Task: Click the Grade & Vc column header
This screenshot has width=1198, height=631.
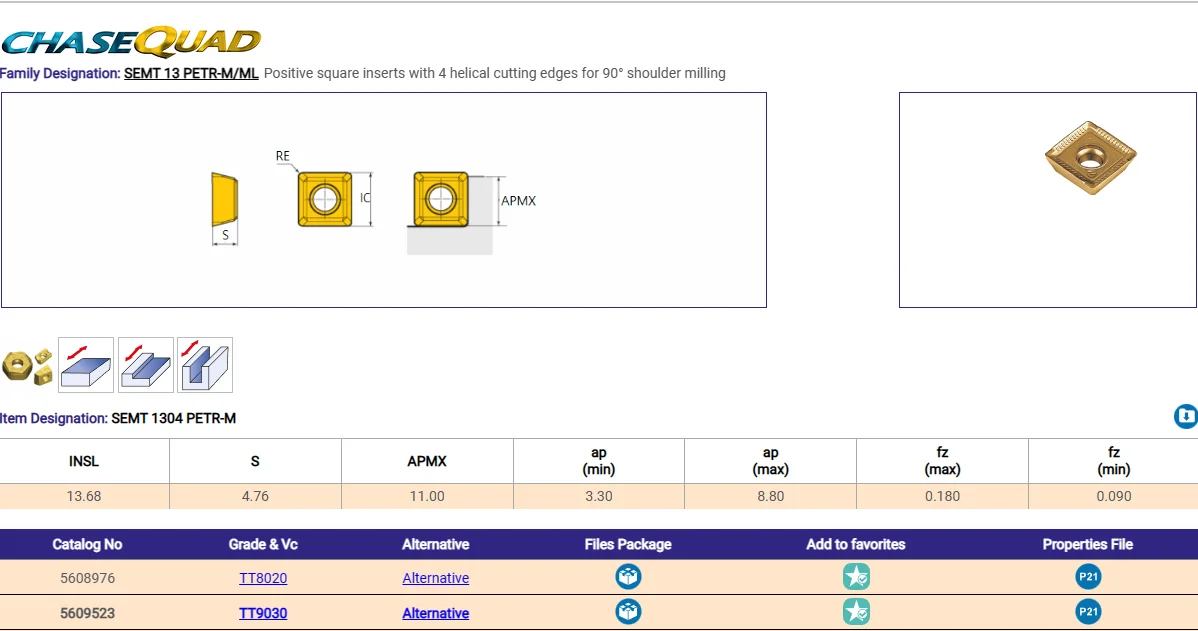Action: tap(263, 545)
